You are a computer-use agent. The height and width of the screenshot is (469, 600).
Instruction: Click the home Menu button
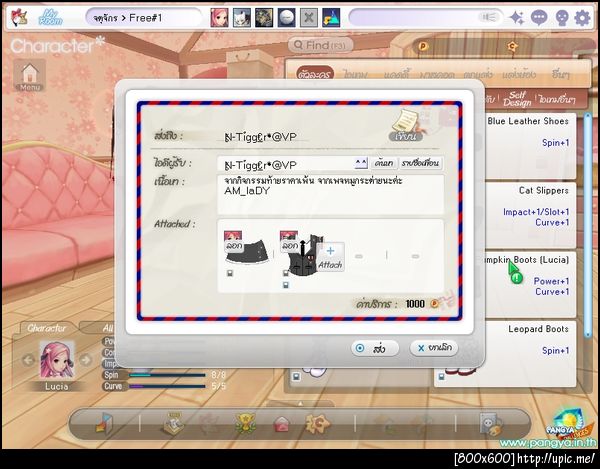click(30, 75)
